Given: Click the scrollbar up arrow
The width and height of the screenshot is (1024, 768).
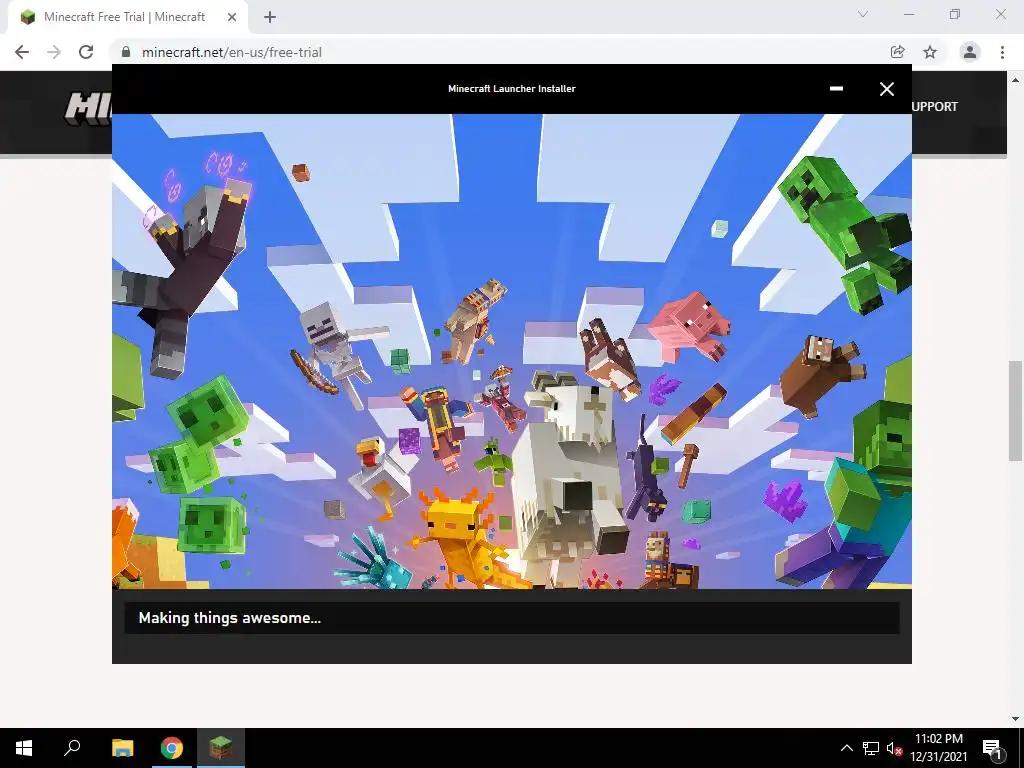Looking at the screenshot, I should 1015,80.
